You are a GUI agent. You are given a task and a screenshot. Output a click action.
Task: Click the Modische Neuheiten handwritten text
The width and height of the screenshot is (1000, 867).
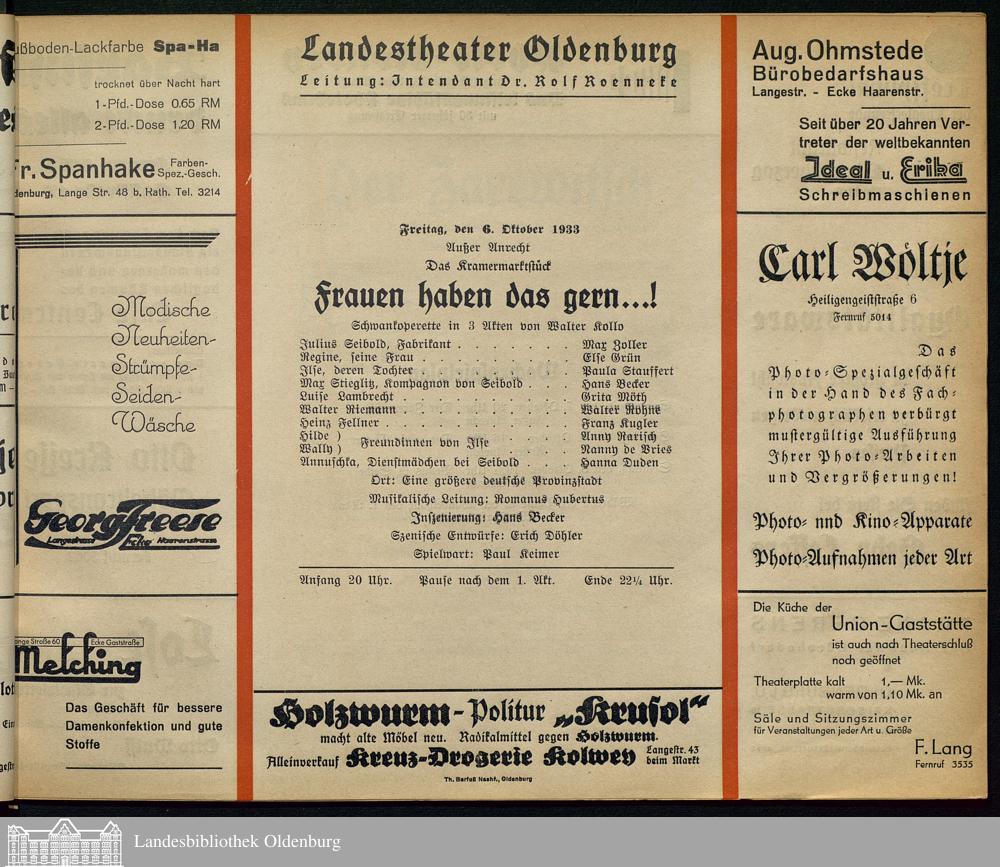(162, 365)
